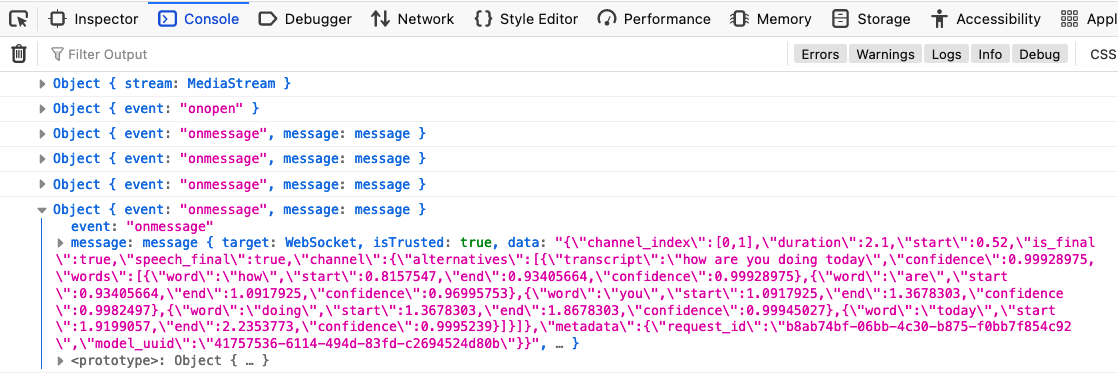Image resolution: width=1118 pixels, height=375 pixels.
Task: Toggle the Warnings filter
Action: 886,54
